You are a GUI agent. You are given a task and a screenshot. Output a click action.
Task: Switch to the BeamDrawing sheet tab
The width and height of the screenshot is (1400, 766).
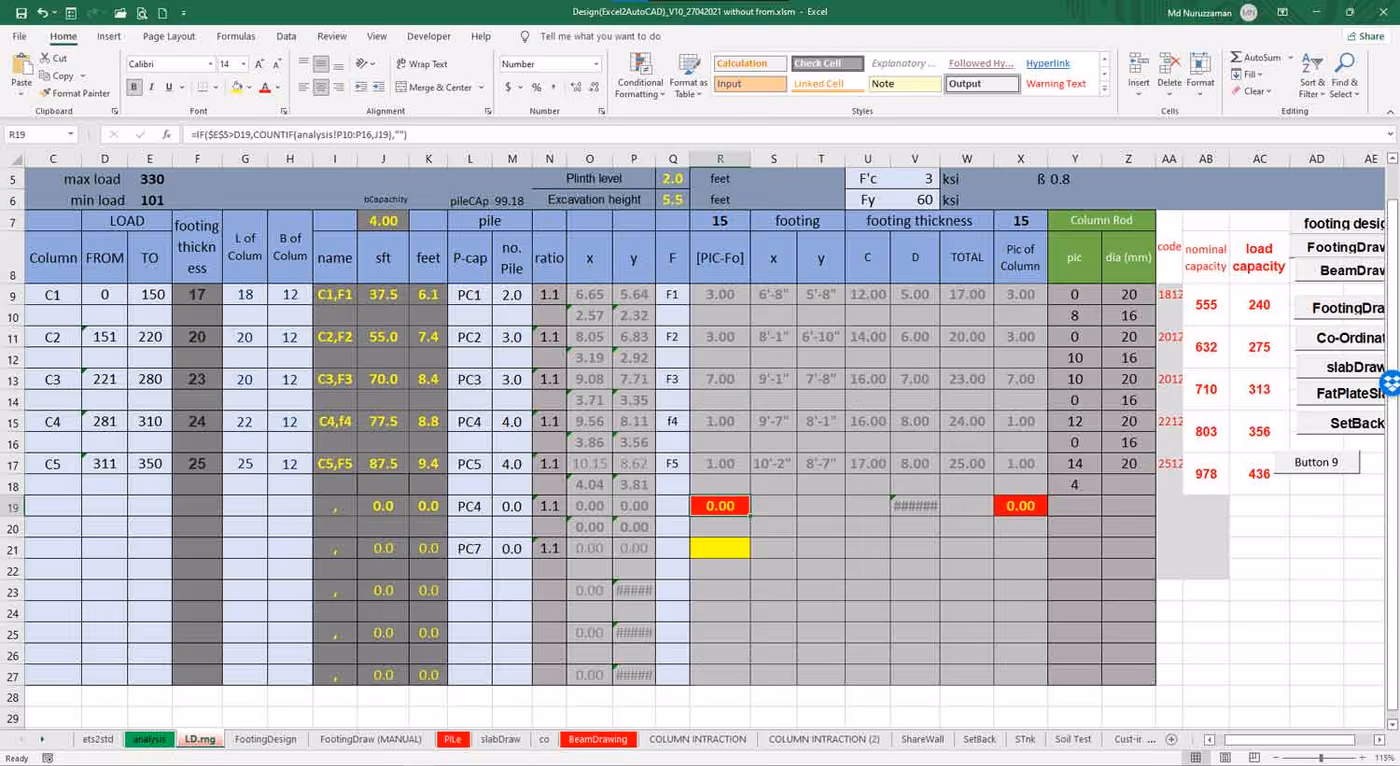pyautogui.click(x=598, y=739)
